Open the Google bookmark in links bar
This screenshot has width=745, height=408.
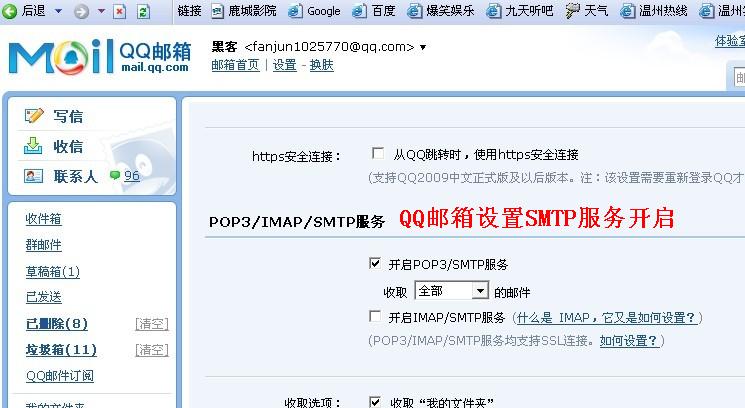point(315,11)
